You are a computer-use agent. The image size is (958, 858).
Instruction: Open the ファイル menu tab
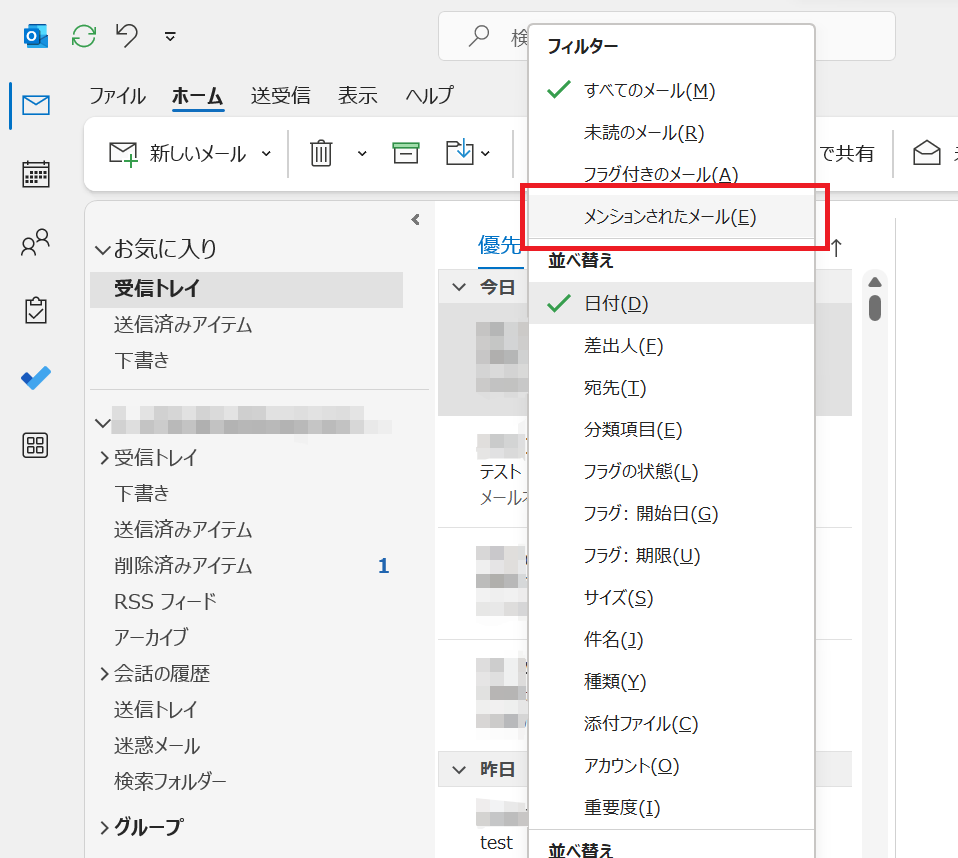[117, 96]
